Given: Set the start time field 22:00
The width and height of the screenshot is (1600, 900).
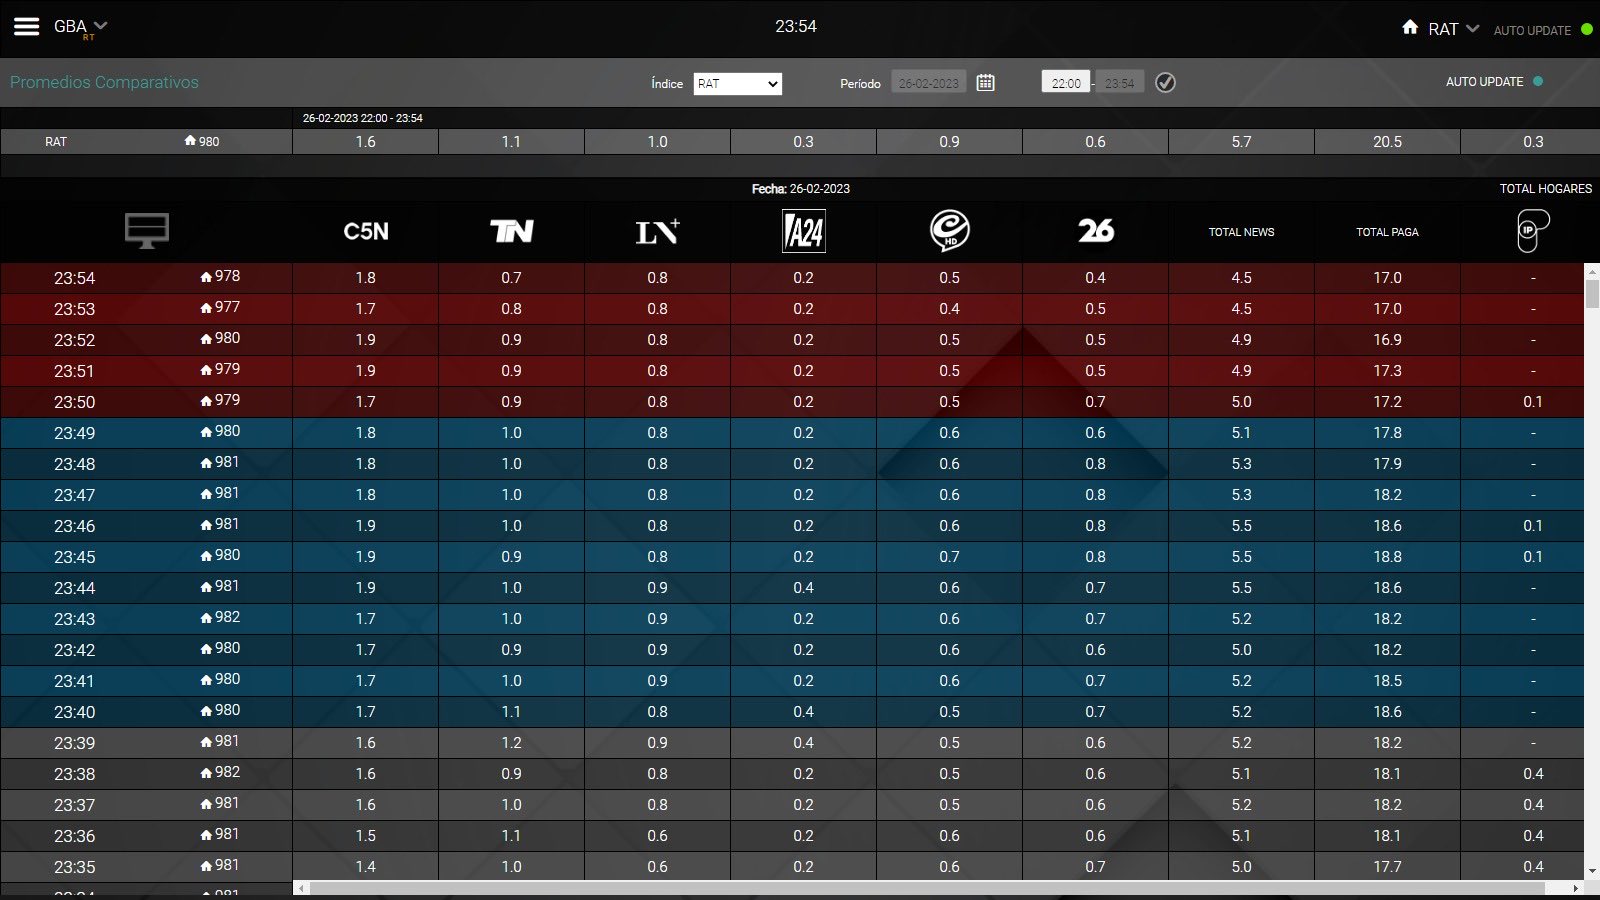Looking at the screenshot, I should click(1066, 83).
